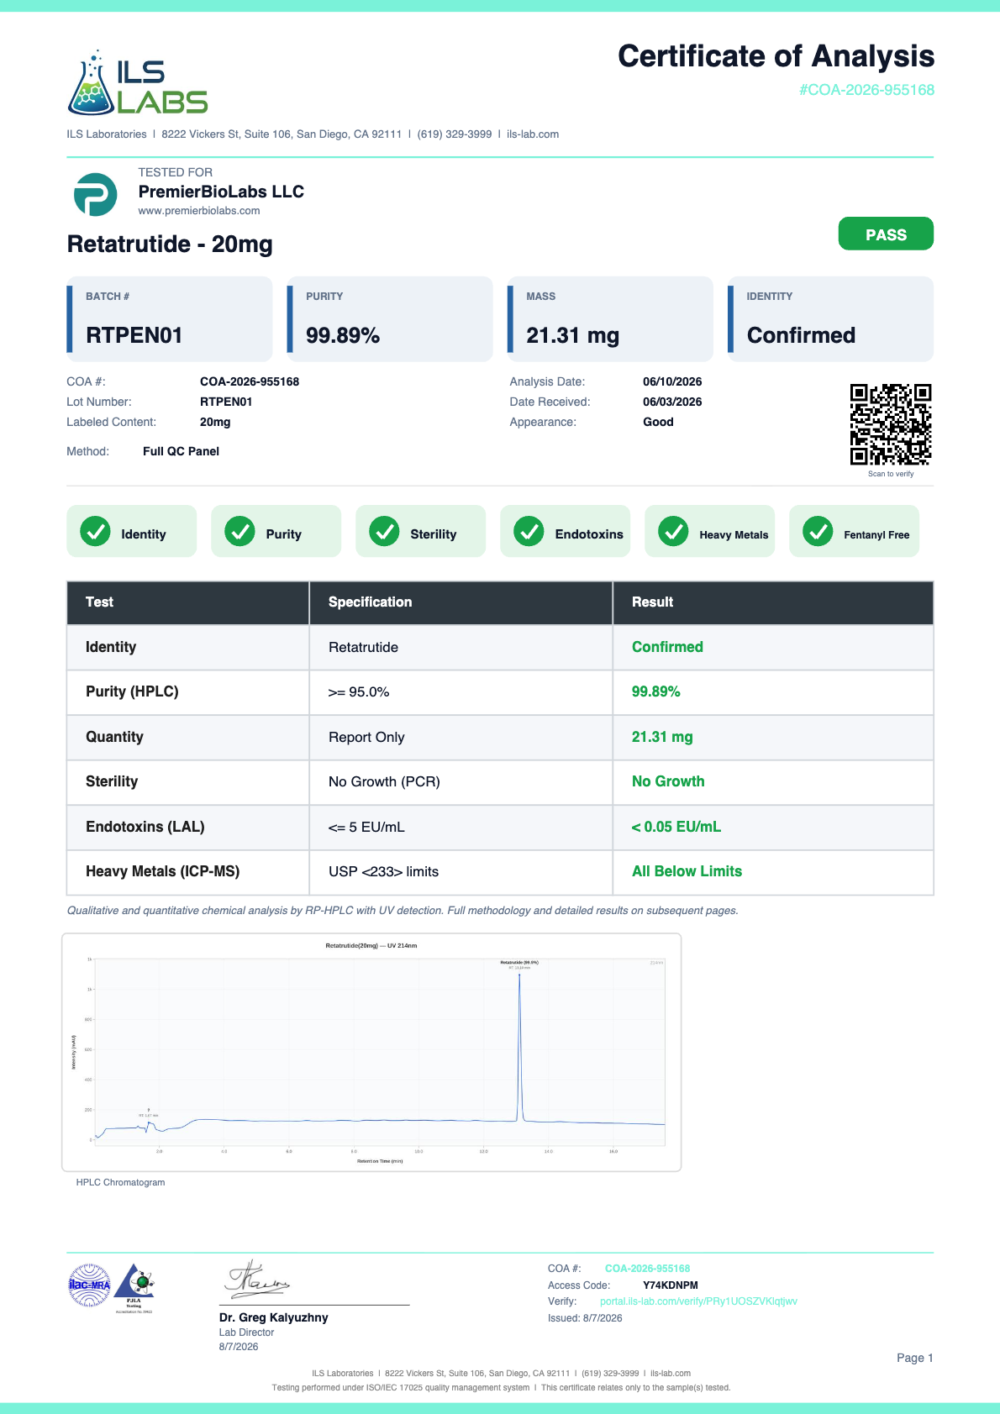
Task: Click the Purity (HPLC) row label
Action: (x=132, y=691)
